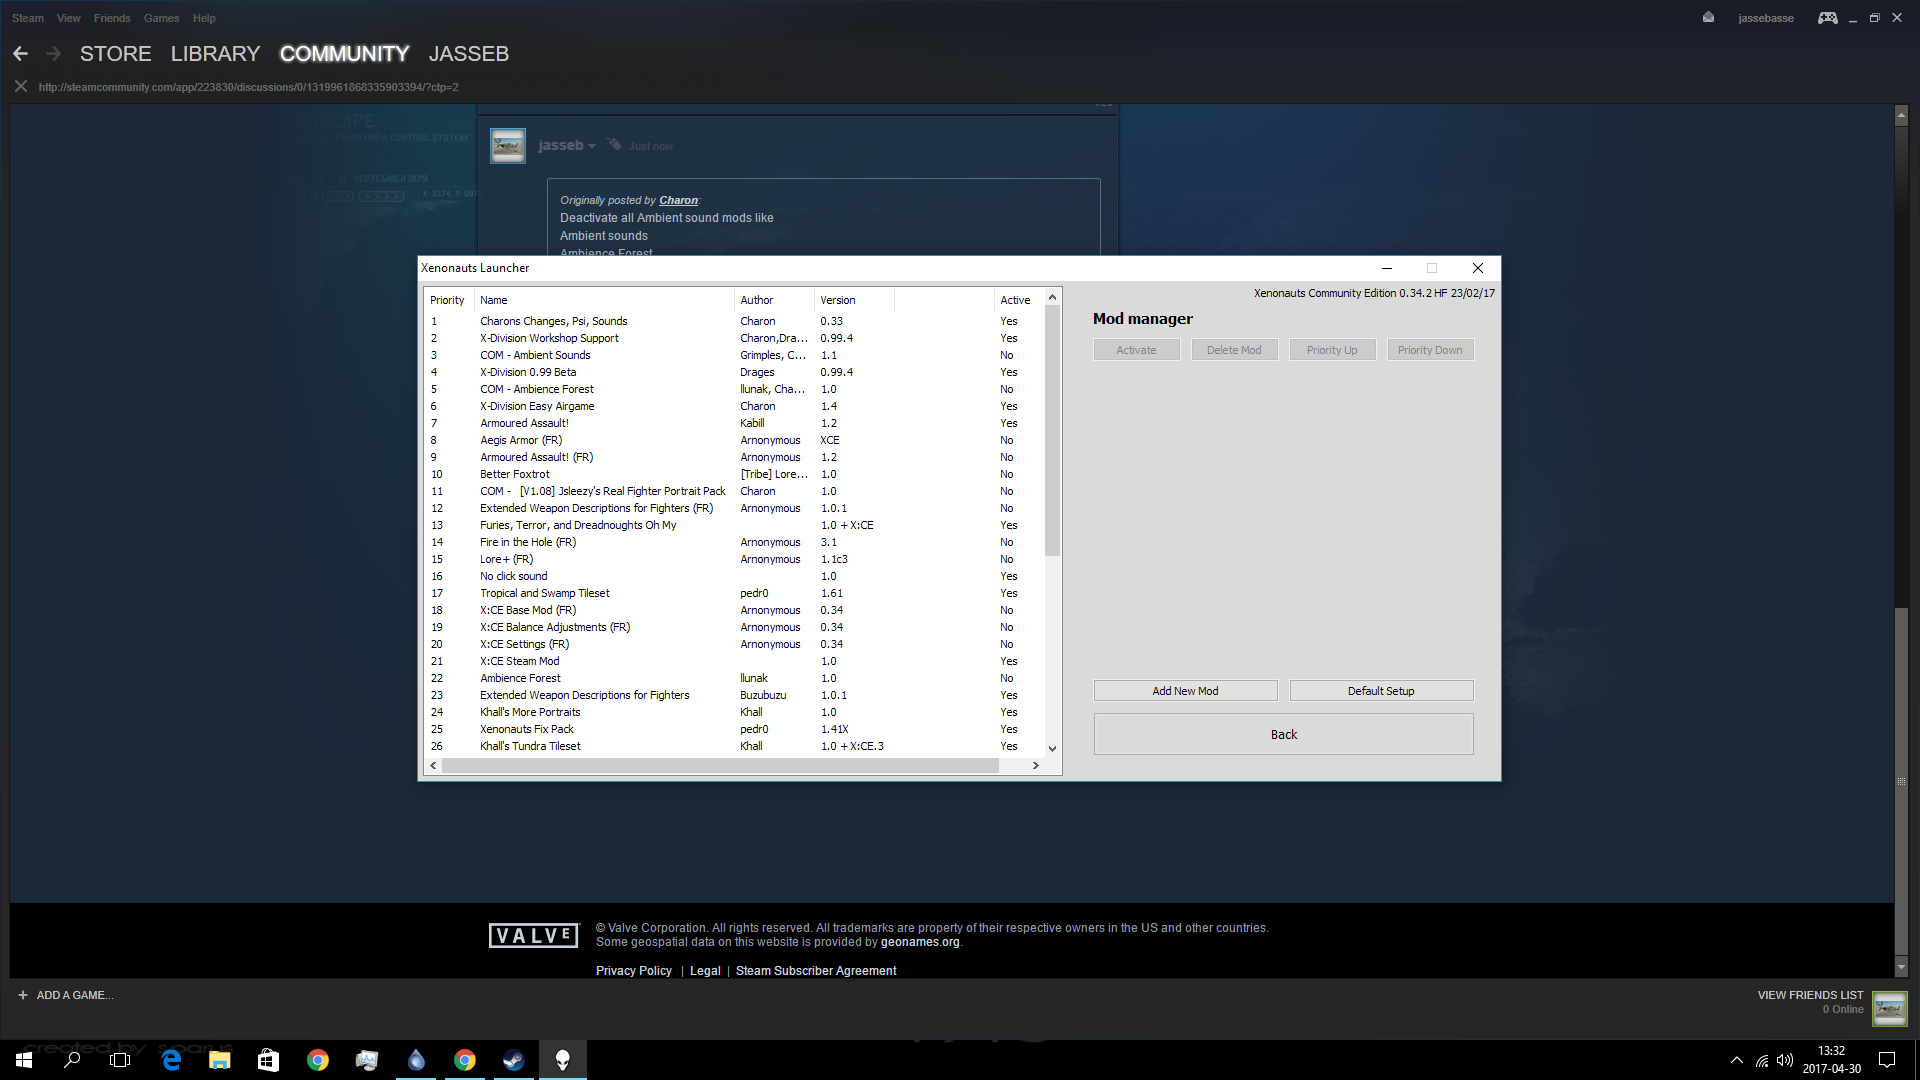This screenshot has height=1080, width=1920.
Task: Open Steam notifications inbox icon
Action: click(1708, 18)
